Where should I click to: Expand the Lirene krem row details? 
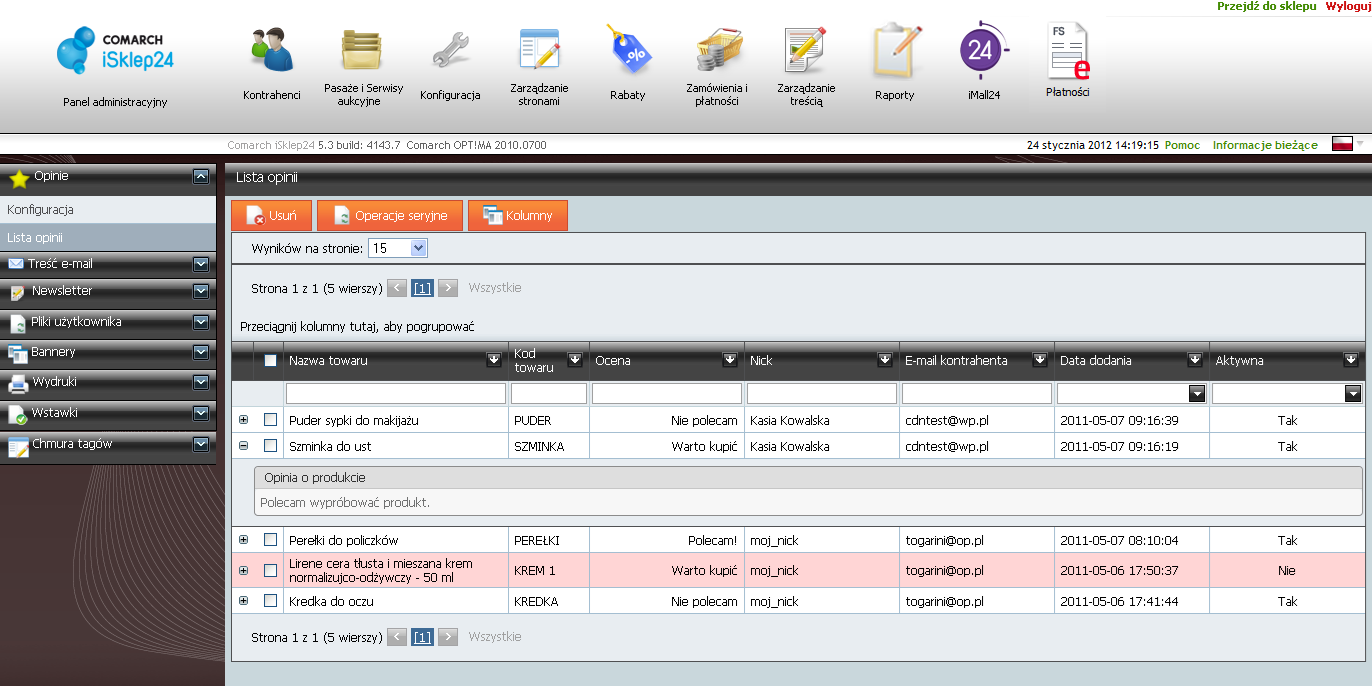coord(244,571)
